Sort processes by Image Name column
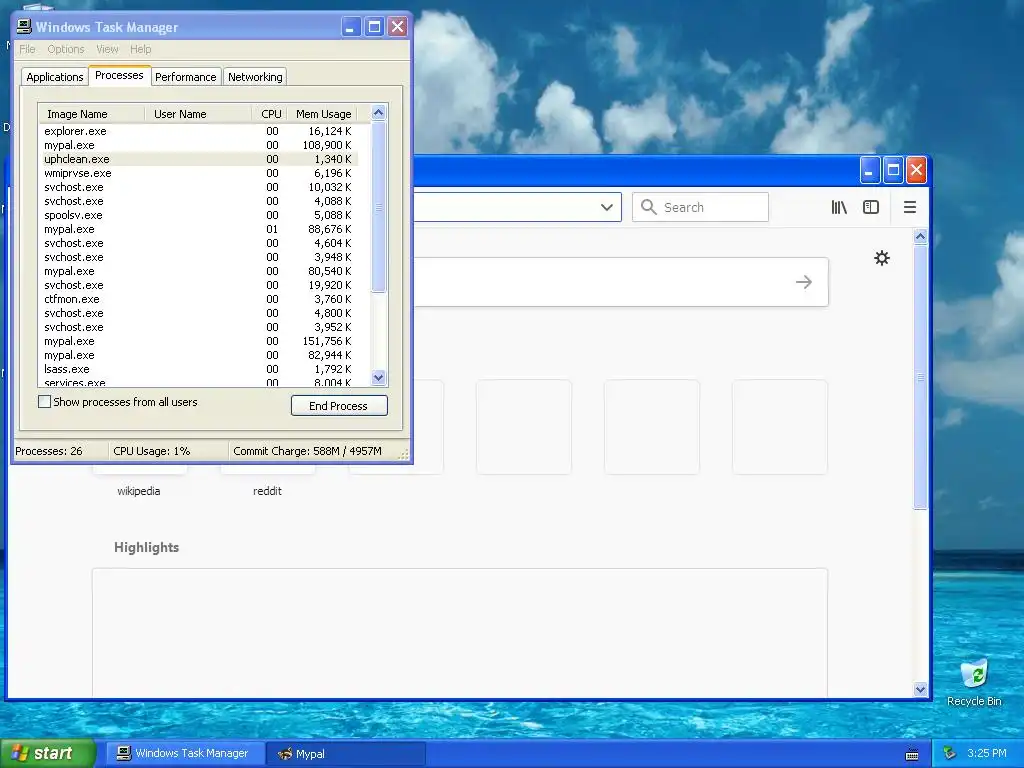 click(91, 114)
